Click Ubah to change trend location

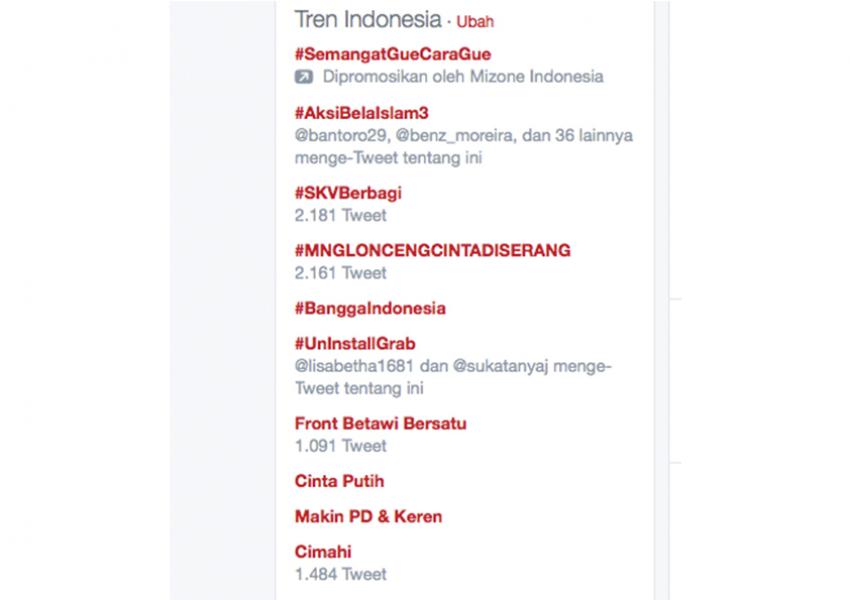point(475,22)
